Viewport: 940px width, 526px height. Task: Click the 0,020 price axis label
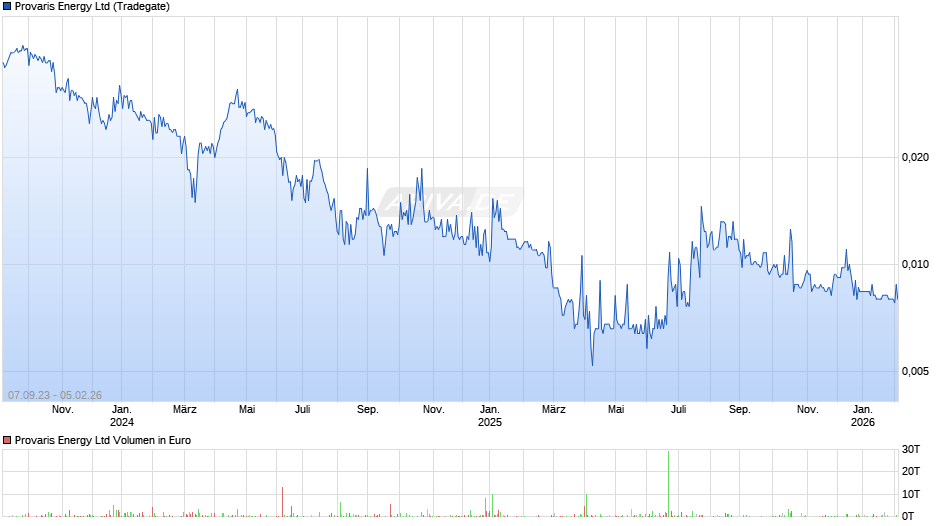[x=915, y=157]
